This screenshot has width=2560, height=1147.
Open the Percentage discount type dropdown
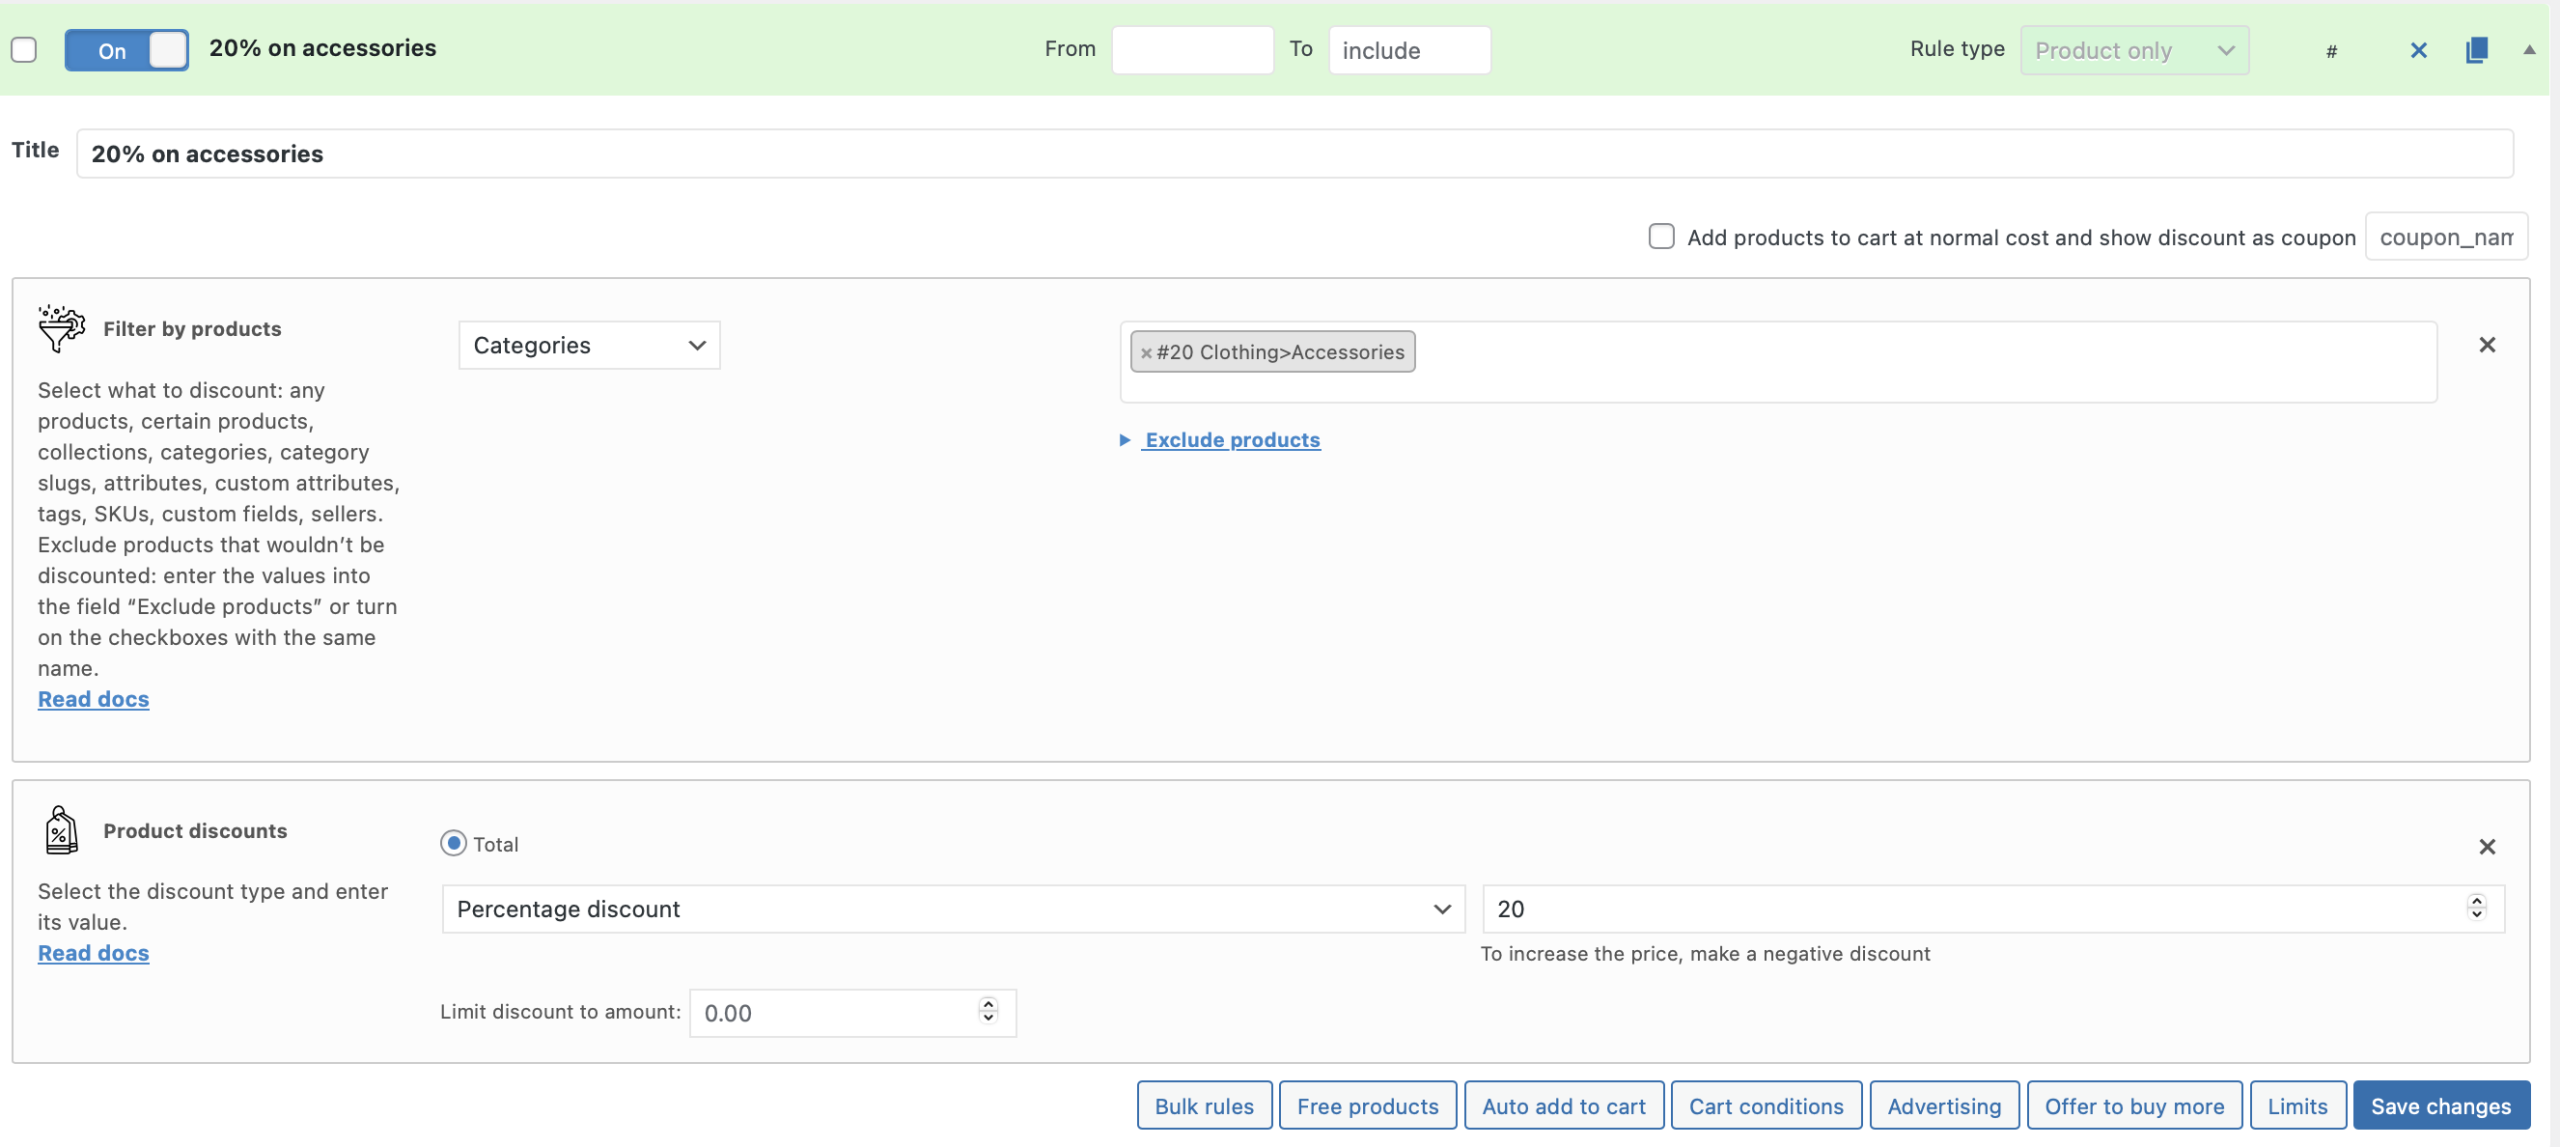[953, 909]
